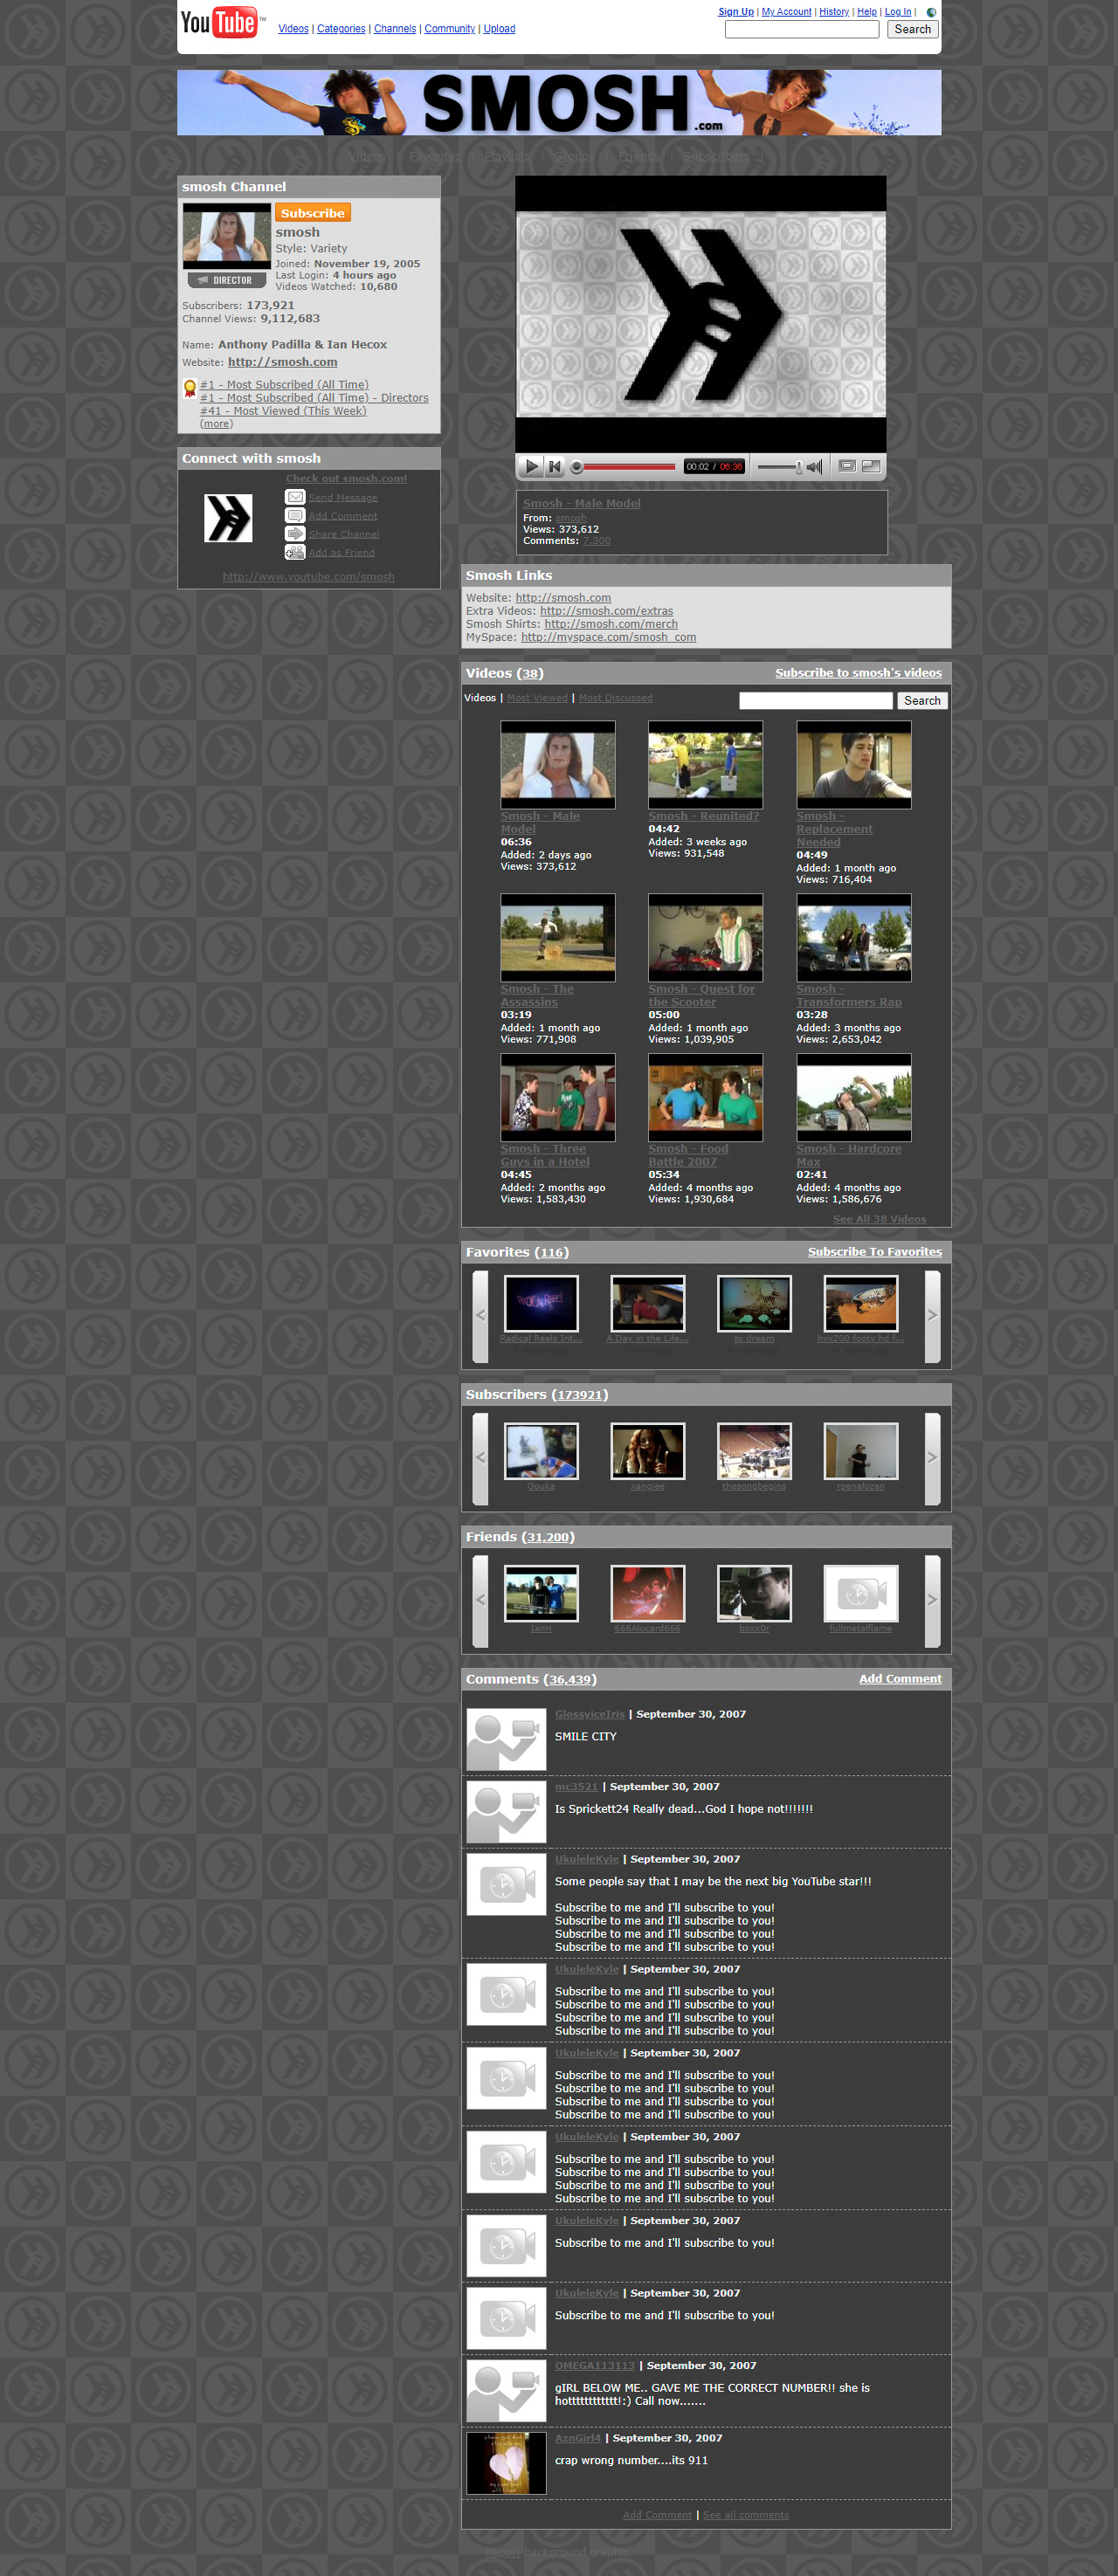Screen dimensions: 1118x2576
Task: Open friend IanH's thumbnail
Action: click(x=541, y=1592)
